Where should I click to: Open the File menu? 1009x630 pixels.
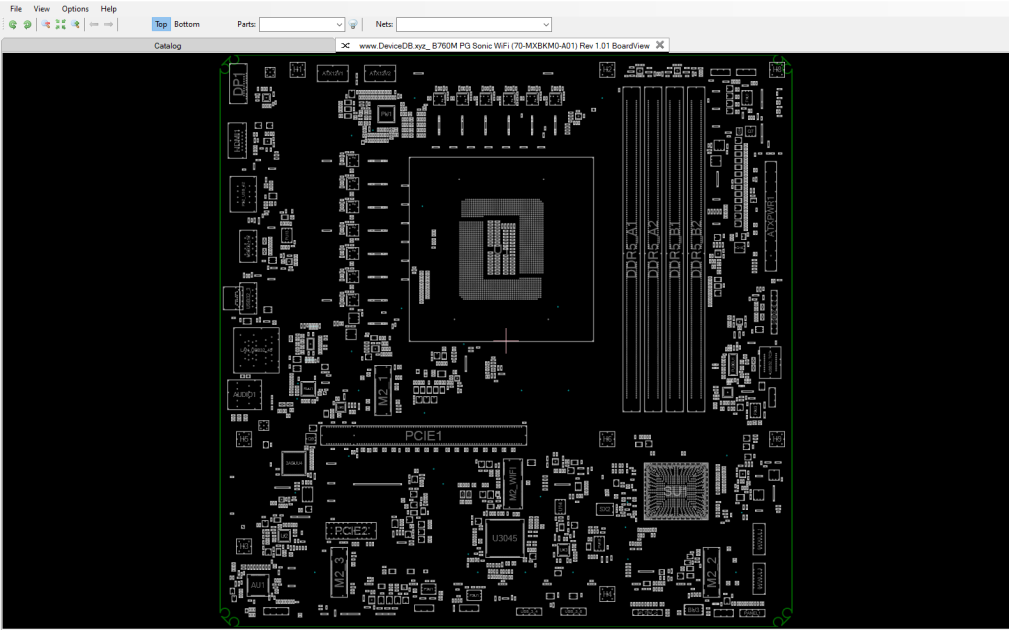pyautogui.click(x=16, y=9)
